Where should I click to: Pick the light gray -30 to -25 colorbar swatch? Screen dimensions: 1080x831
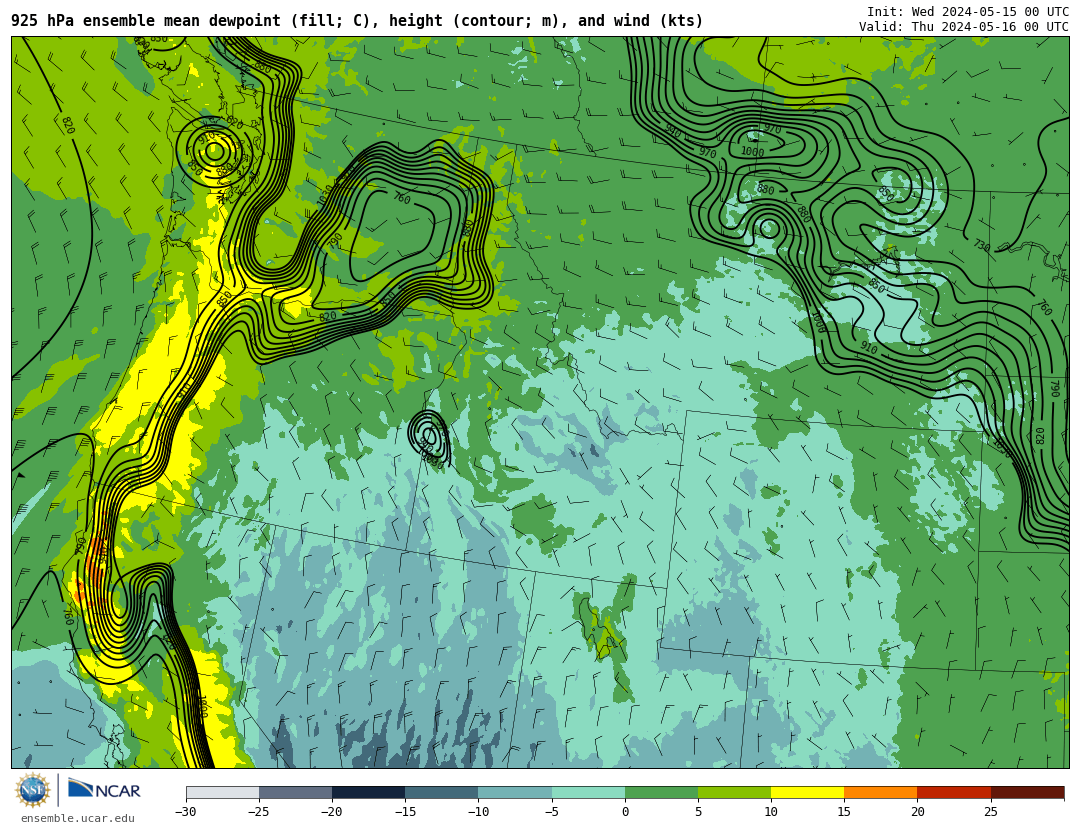pyautogui.click(x=222, y=793)
